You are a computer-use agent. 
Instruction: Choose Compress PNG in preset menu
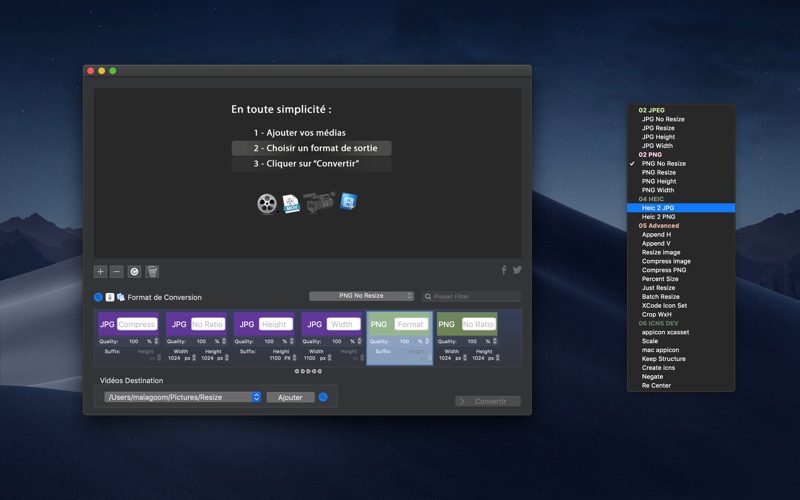pyautogui.click(x=681, y=270)
